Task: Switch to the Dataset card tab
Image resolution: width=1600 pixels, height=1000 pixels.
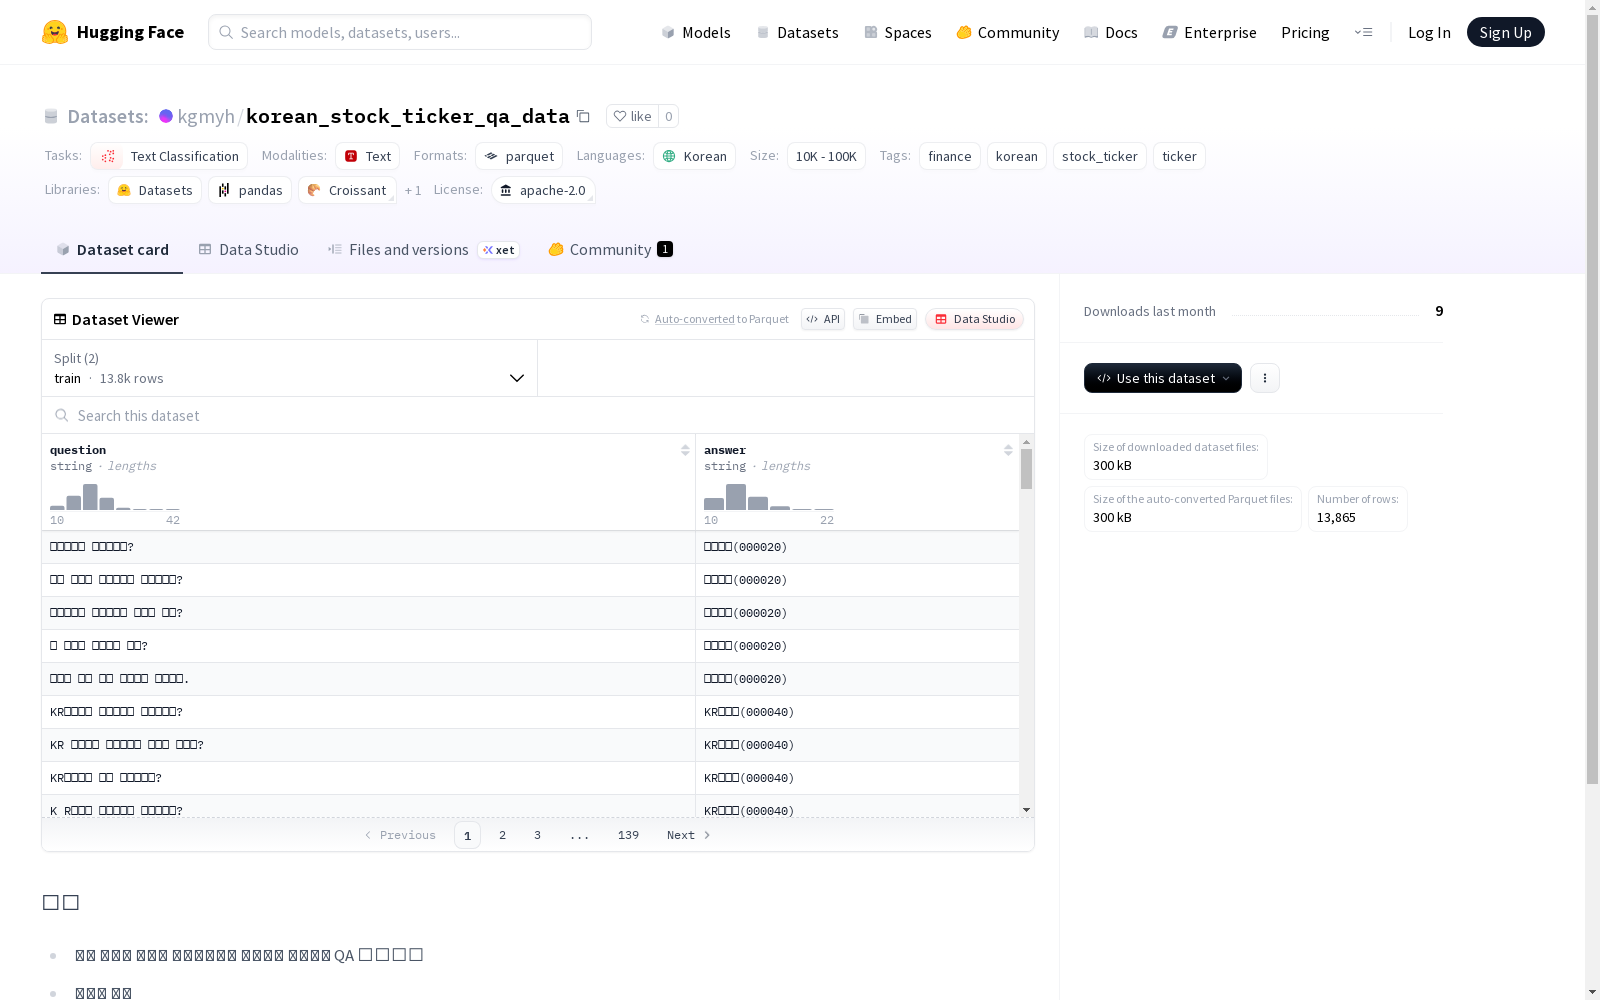Action: click(x=112, y=249)
